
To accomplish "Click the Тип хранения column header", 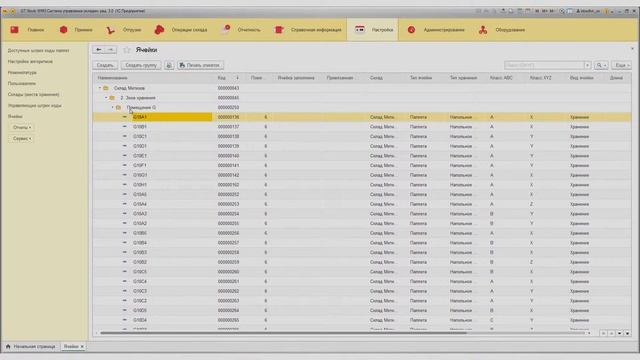I will (x=463, y=78).
